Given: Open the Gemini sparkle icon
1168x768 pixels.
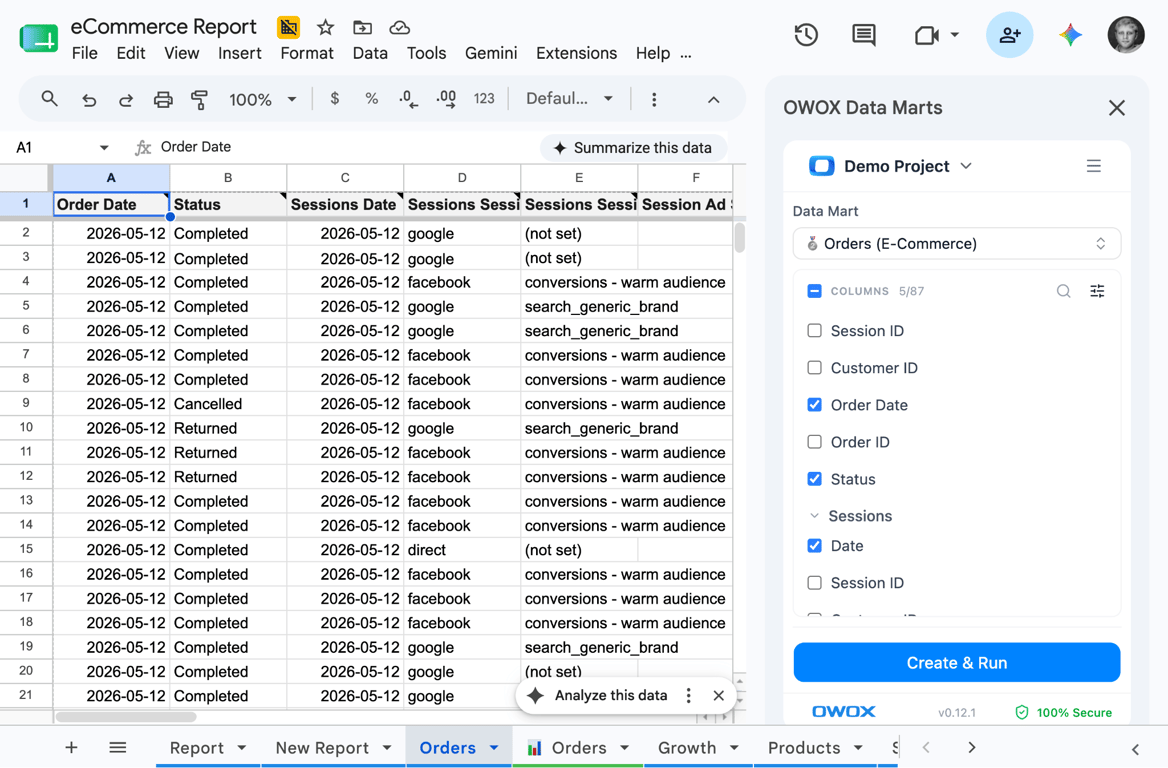Looking at the screenshot, I should coord(1070,35).
